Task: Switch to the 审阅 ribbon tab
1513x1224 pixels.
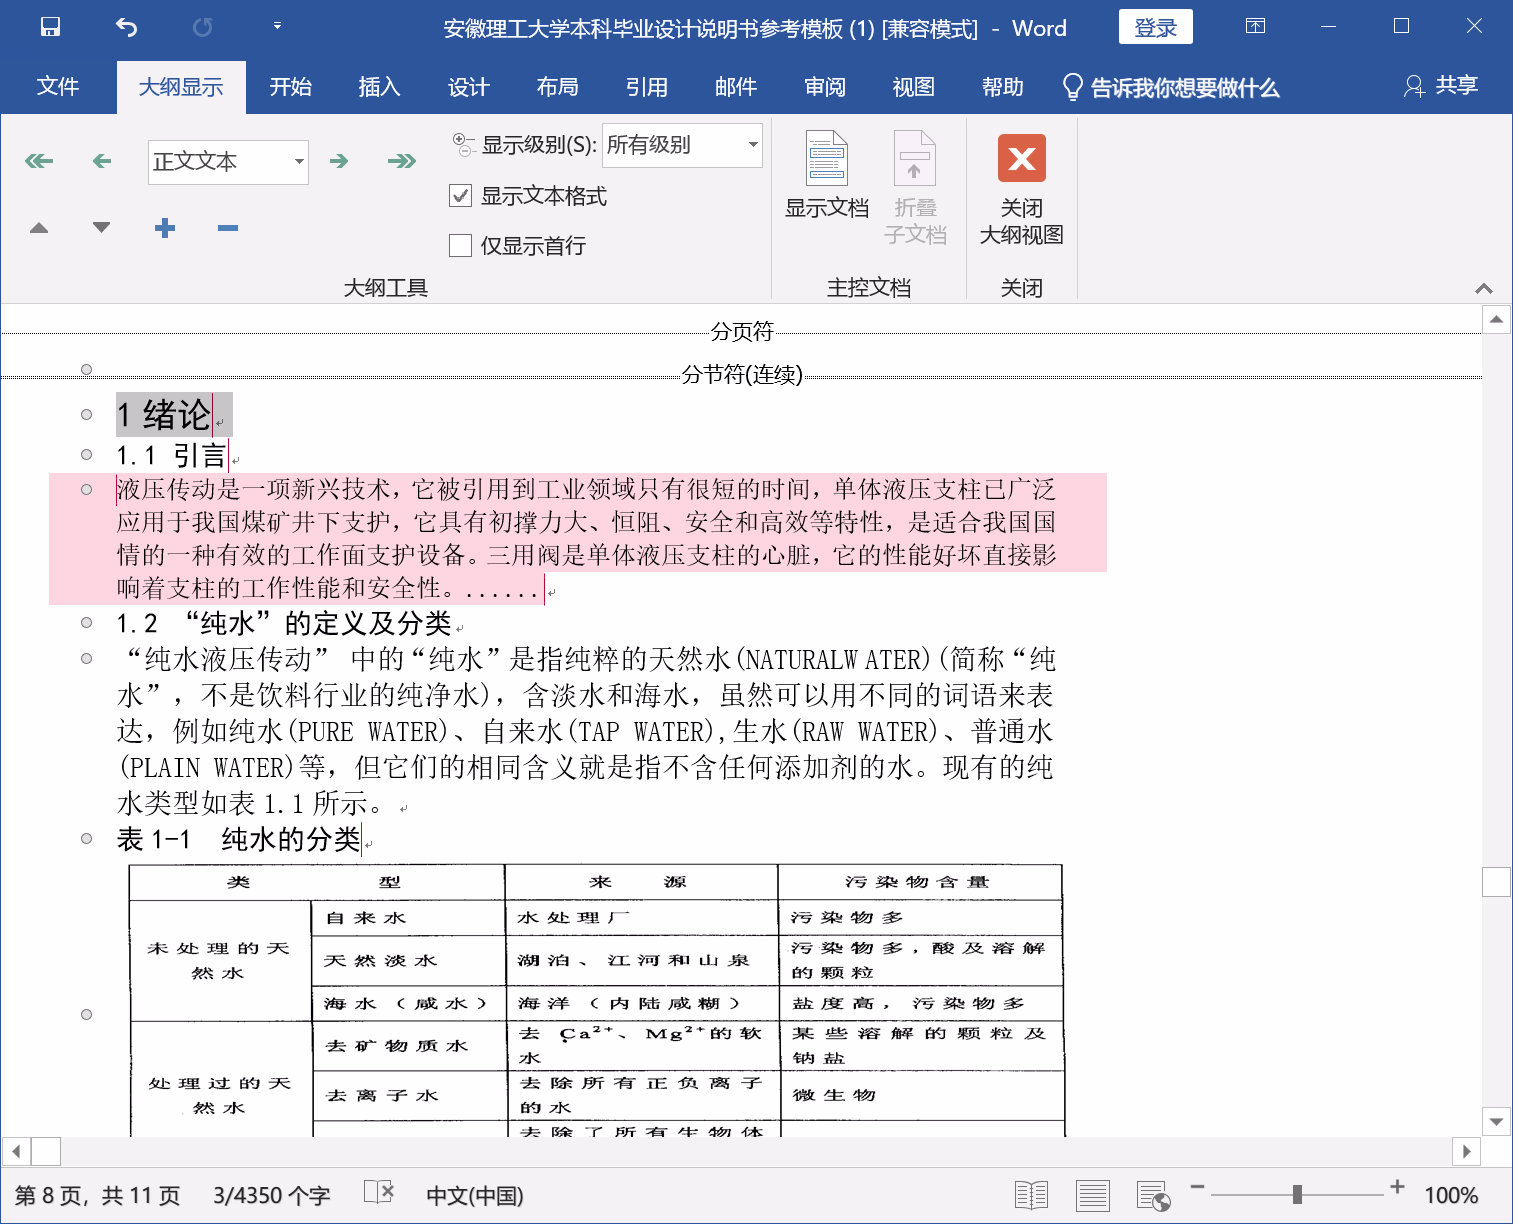Action: click(x=824, y=87)
